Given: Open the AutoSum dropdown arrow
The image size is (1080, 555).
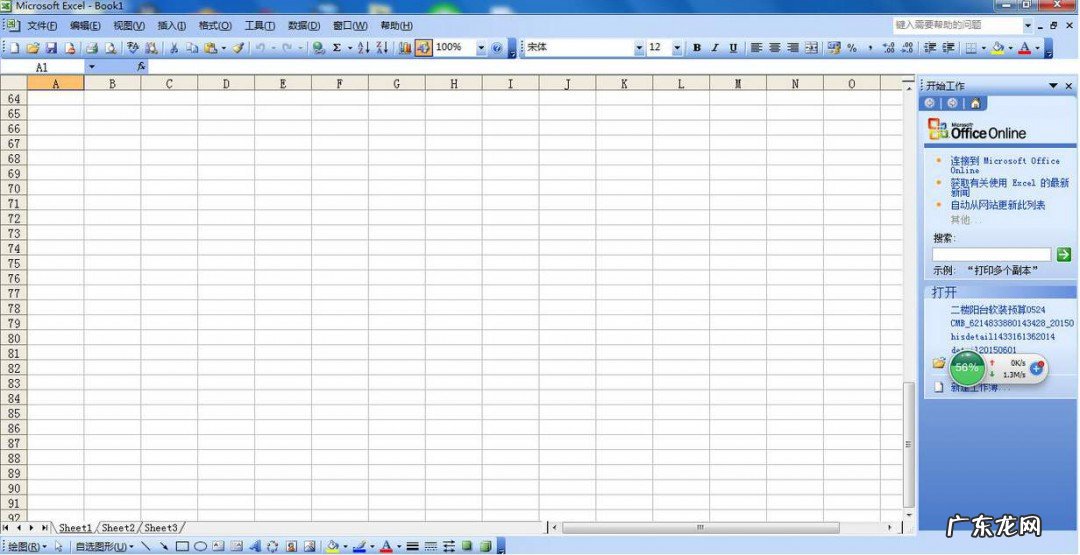Looking at the screenshot, I should point(349,48).
